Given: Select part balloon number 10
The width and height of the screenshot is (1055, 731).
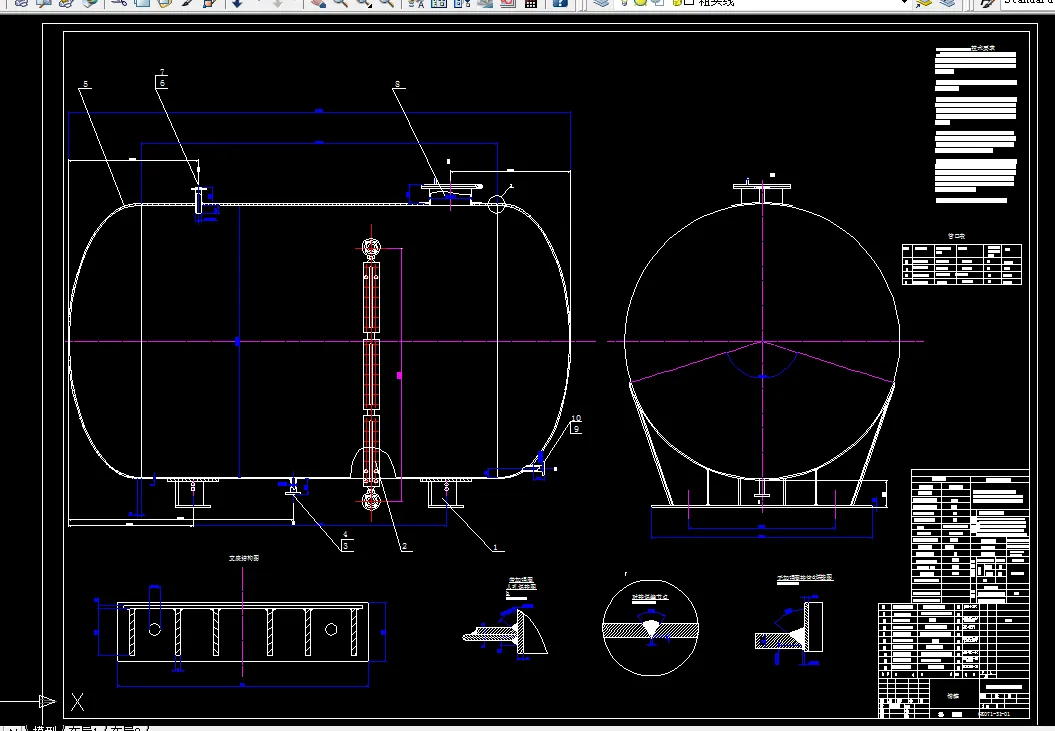Looking at the screenshot, I should pos(576,418).
